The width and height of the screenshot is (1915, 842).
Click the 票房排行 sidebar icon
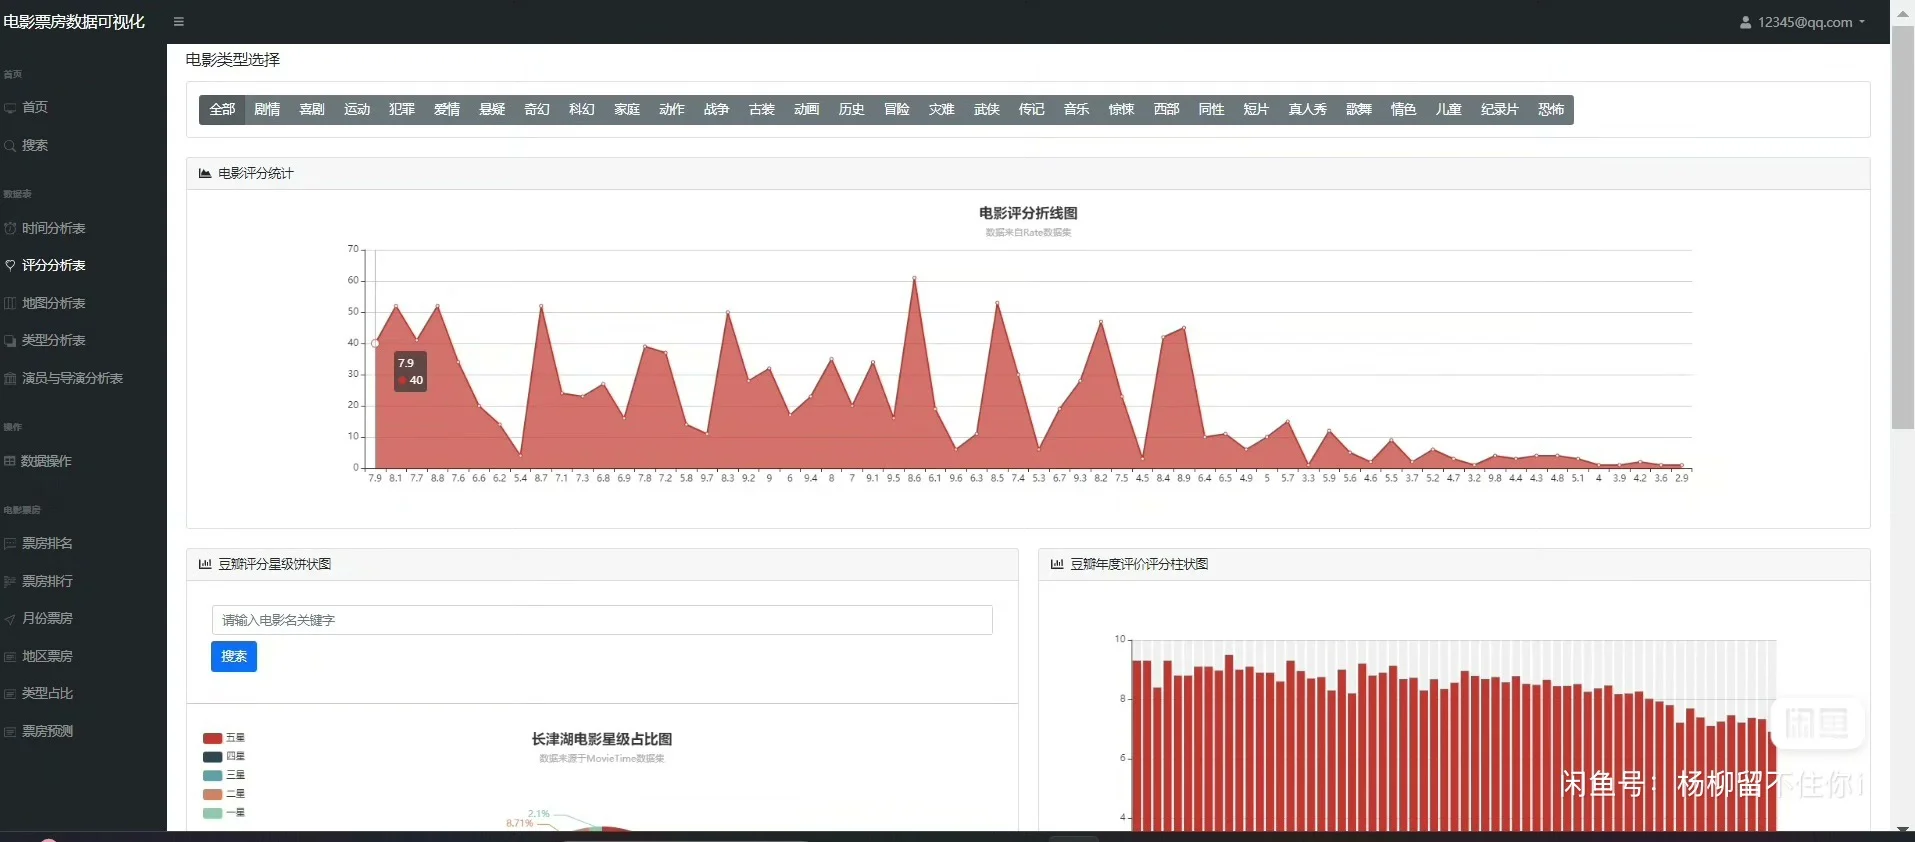(10, 581)
